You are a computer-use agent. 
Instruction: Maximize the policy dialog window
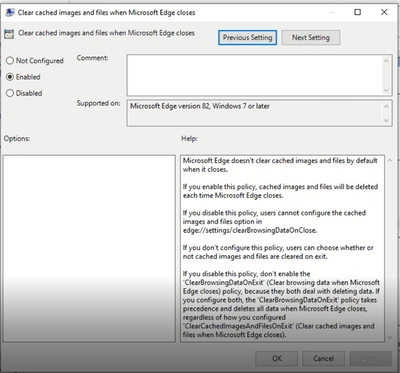pyautogui.click(x=357, y=12)
